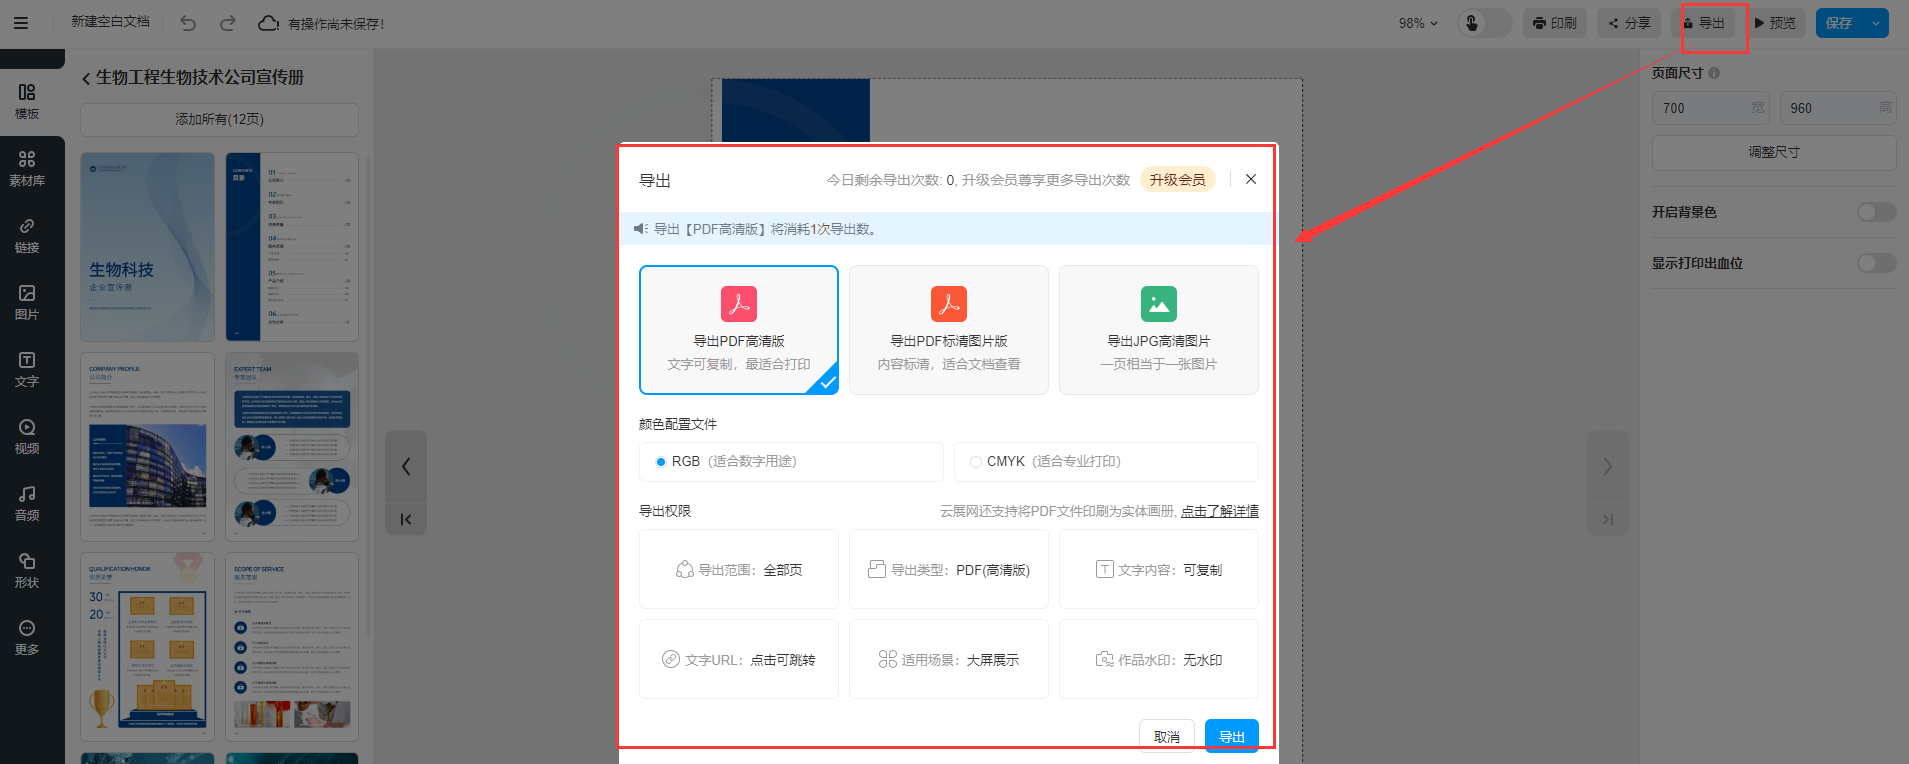
Task: Go back using the chevron beside template title
Action: pyautogui.click(x=86, y=78)
